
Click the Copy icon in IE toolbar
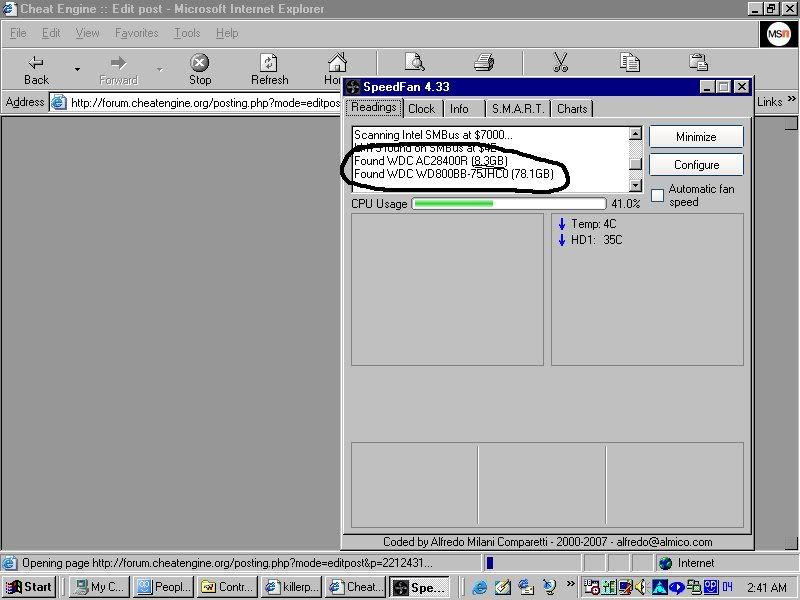click(630, 62)
